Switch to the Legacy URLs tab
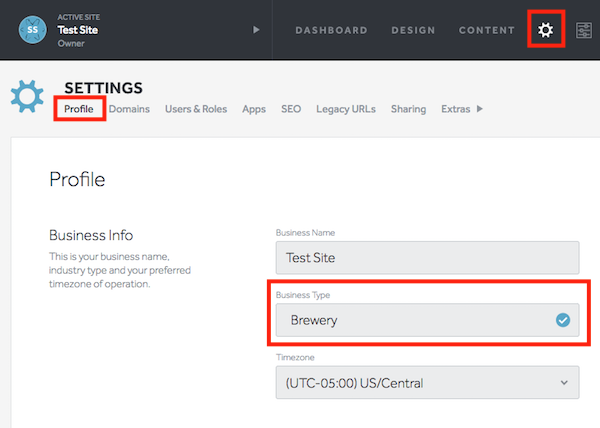The image size is (600, 428). pos(346,109)
